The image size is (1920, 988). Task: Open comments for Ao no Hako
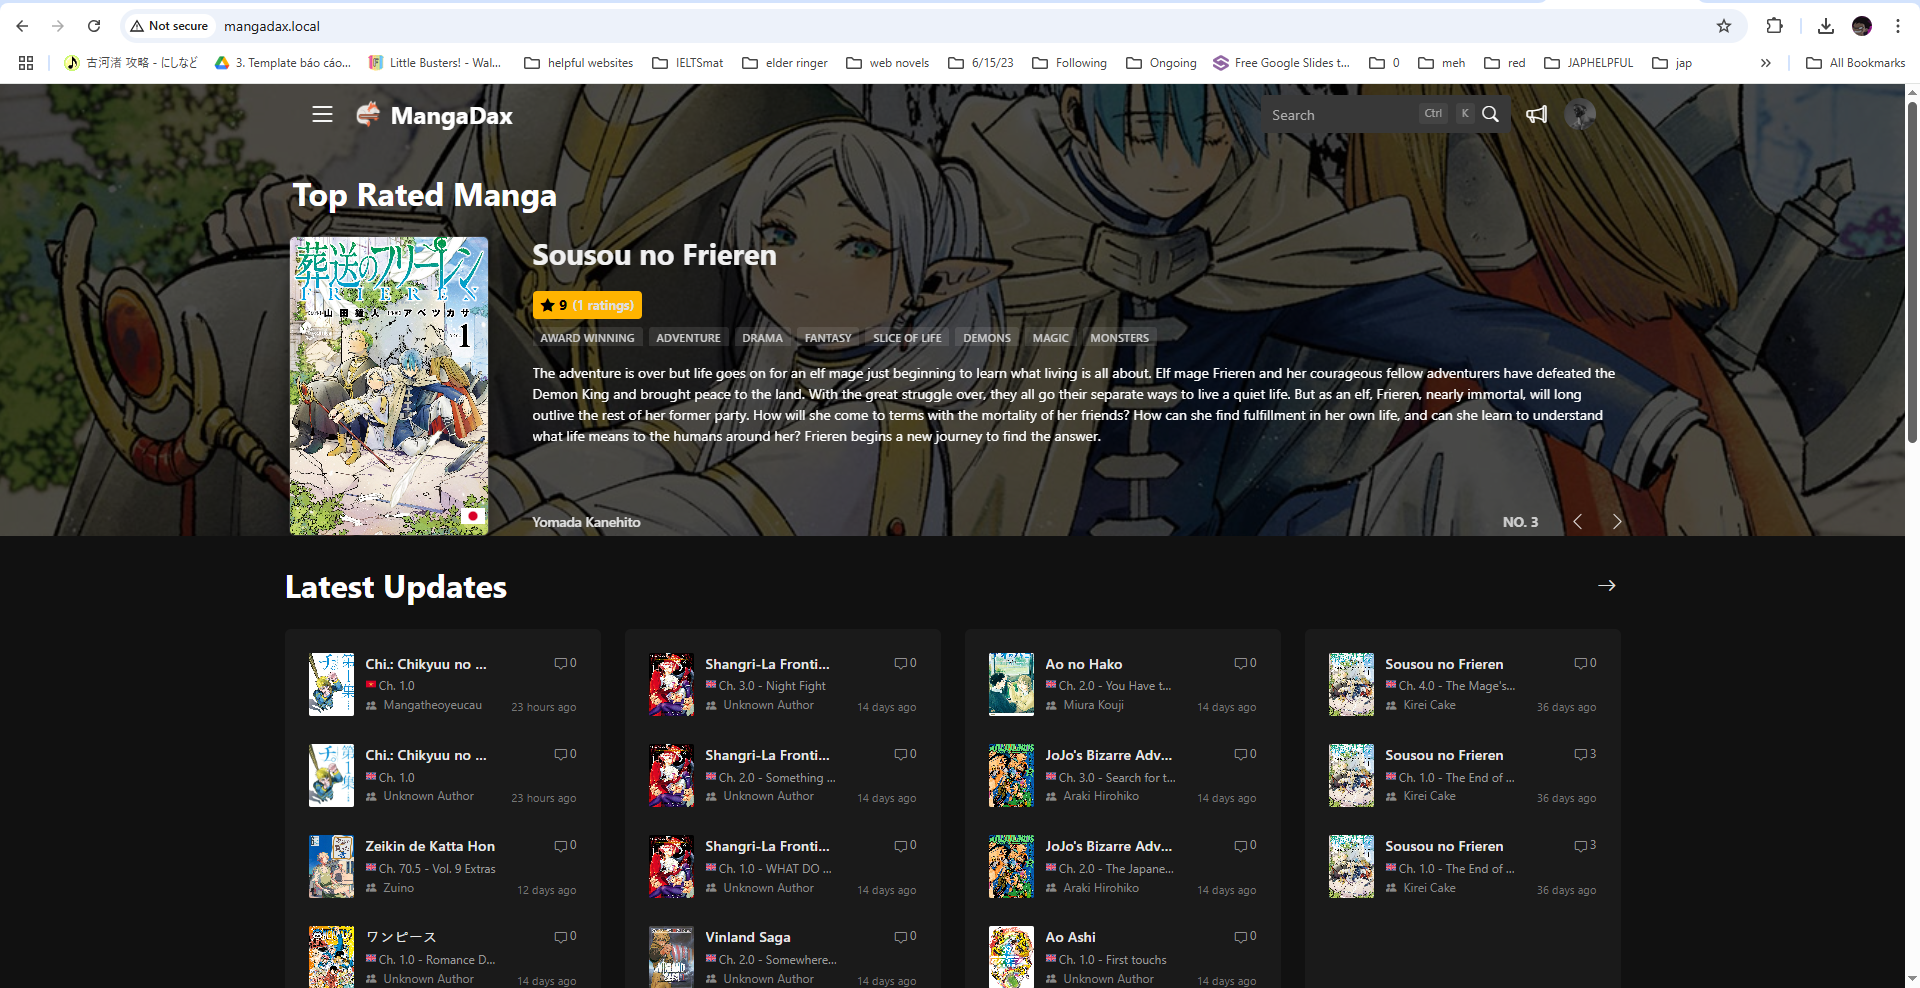(x=1246, y=663)
